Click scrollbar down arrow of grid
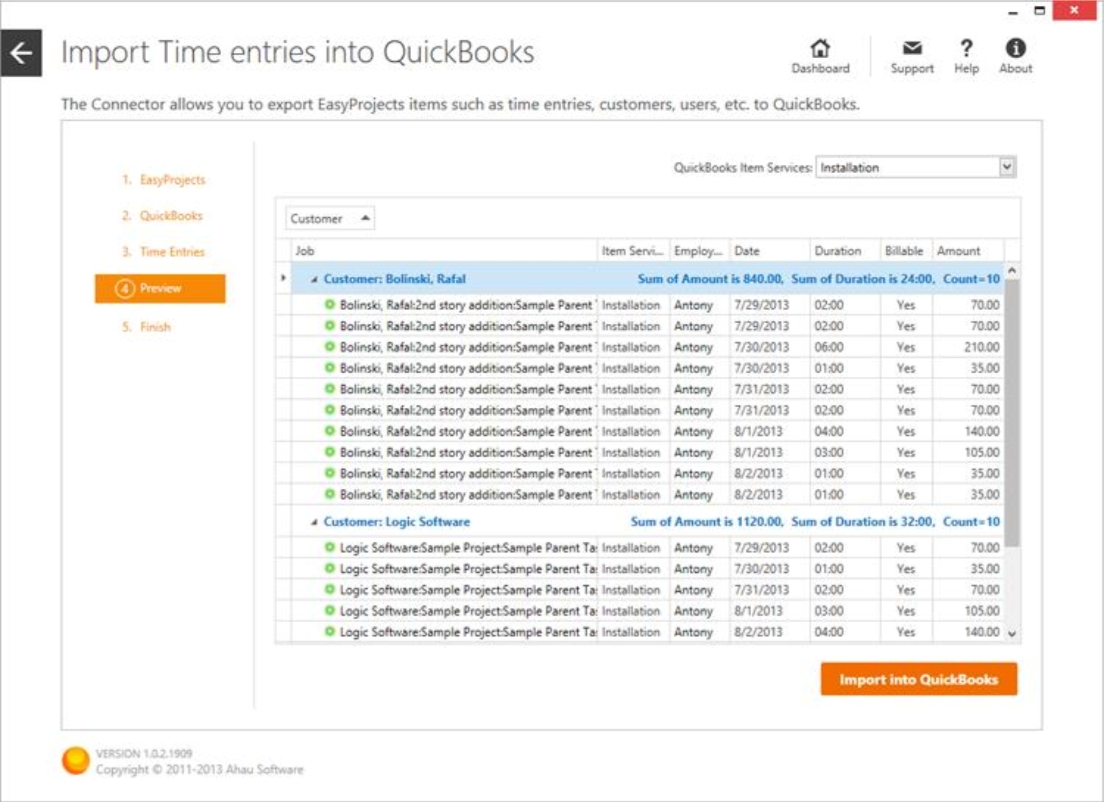The width and height of the screenshot is (1104, 802). tap(1012, 634)
